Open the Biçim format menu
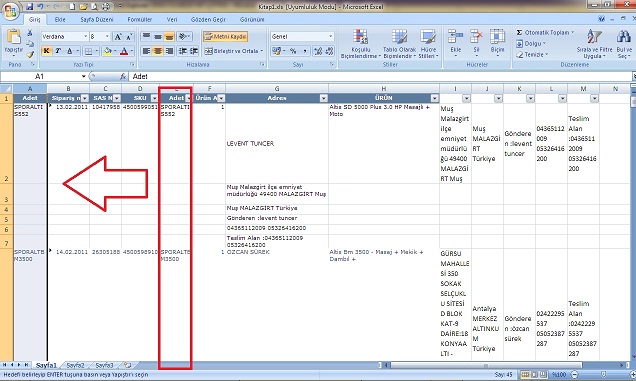 497,43
